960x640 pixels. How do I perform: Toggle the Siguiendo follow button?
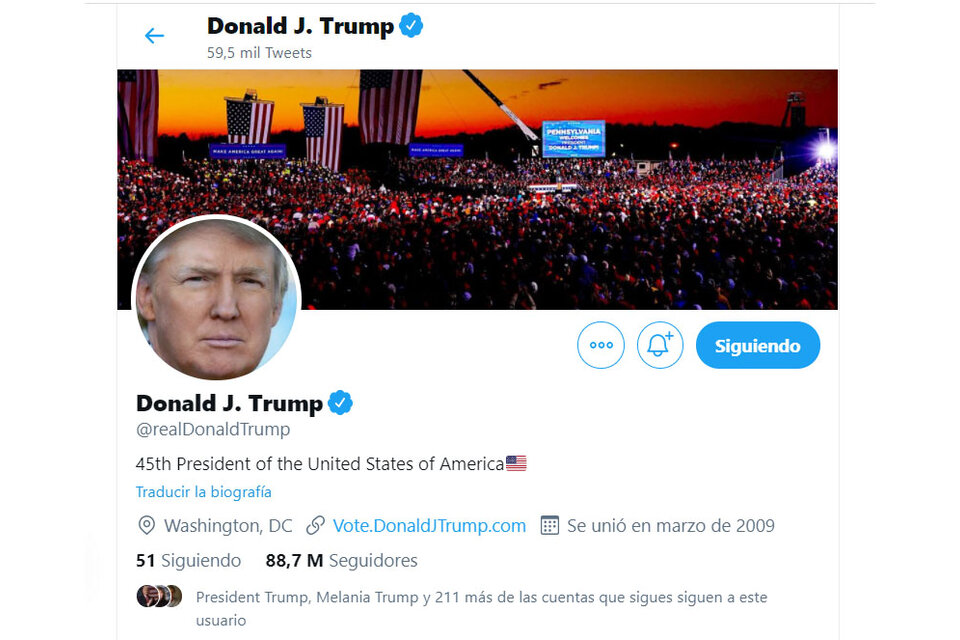pos(757,345)
